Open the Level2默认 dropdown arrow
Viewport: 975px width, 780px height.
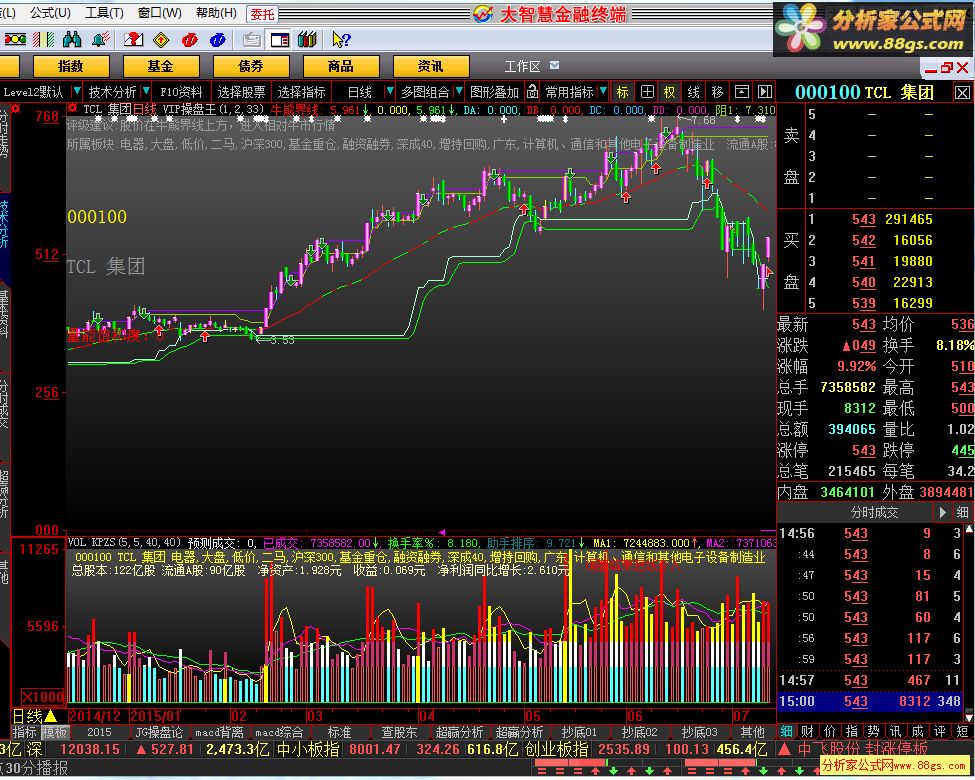pyautogui.click(x=76, y=91)
